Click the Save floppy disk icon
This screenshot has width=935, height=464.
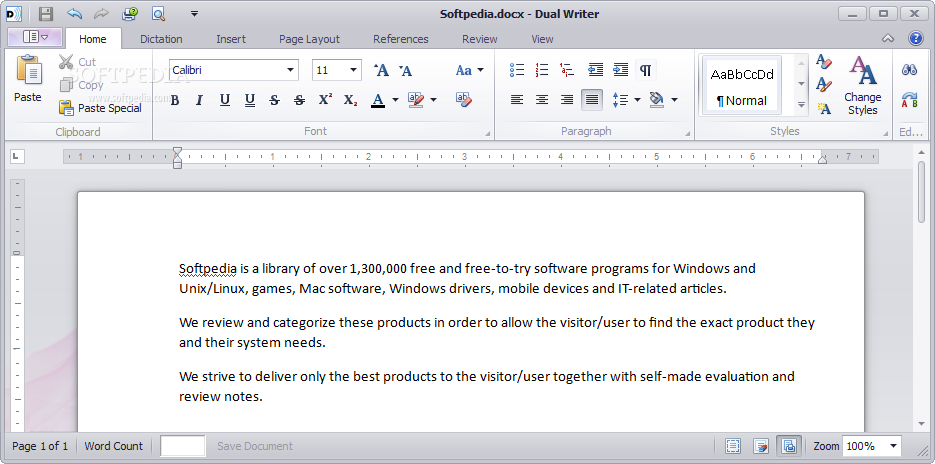coord(45,14)
